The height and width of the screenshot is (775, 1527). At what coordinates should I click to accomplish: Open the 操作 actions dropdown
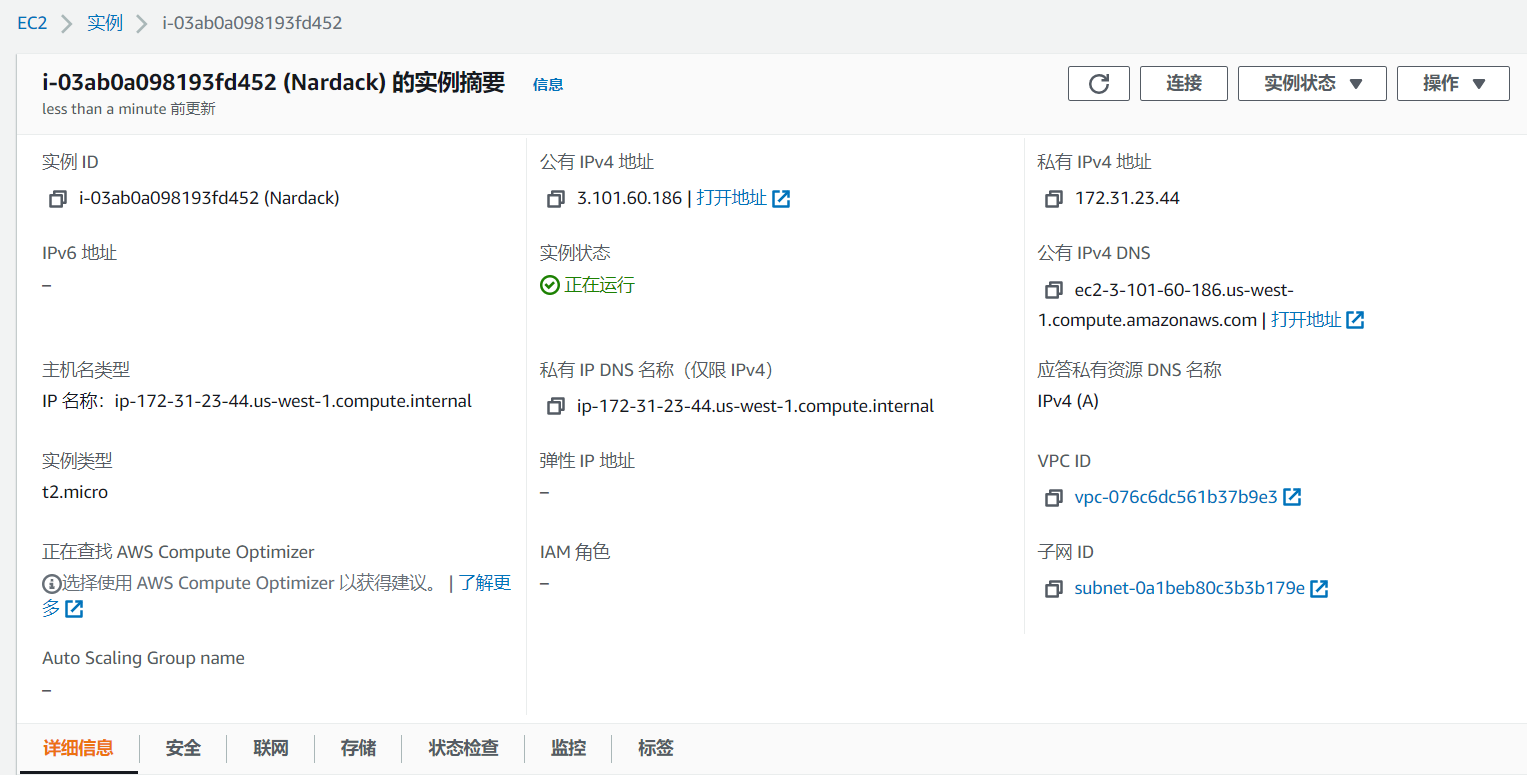(x=1453, y=84)
